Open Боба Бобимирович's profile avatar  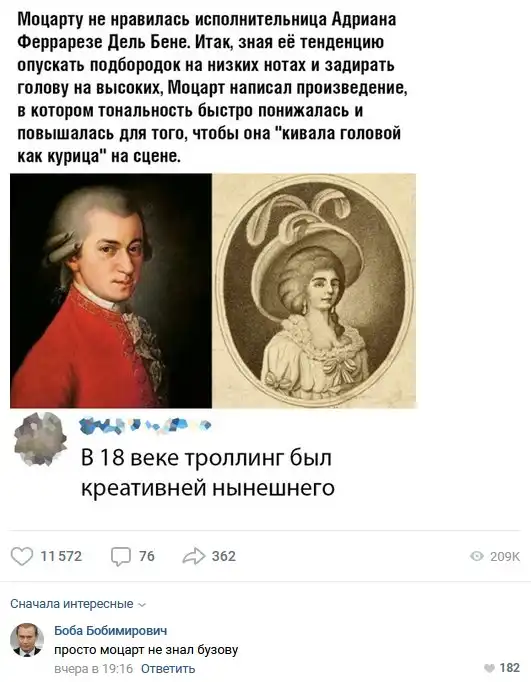[27, 640]
